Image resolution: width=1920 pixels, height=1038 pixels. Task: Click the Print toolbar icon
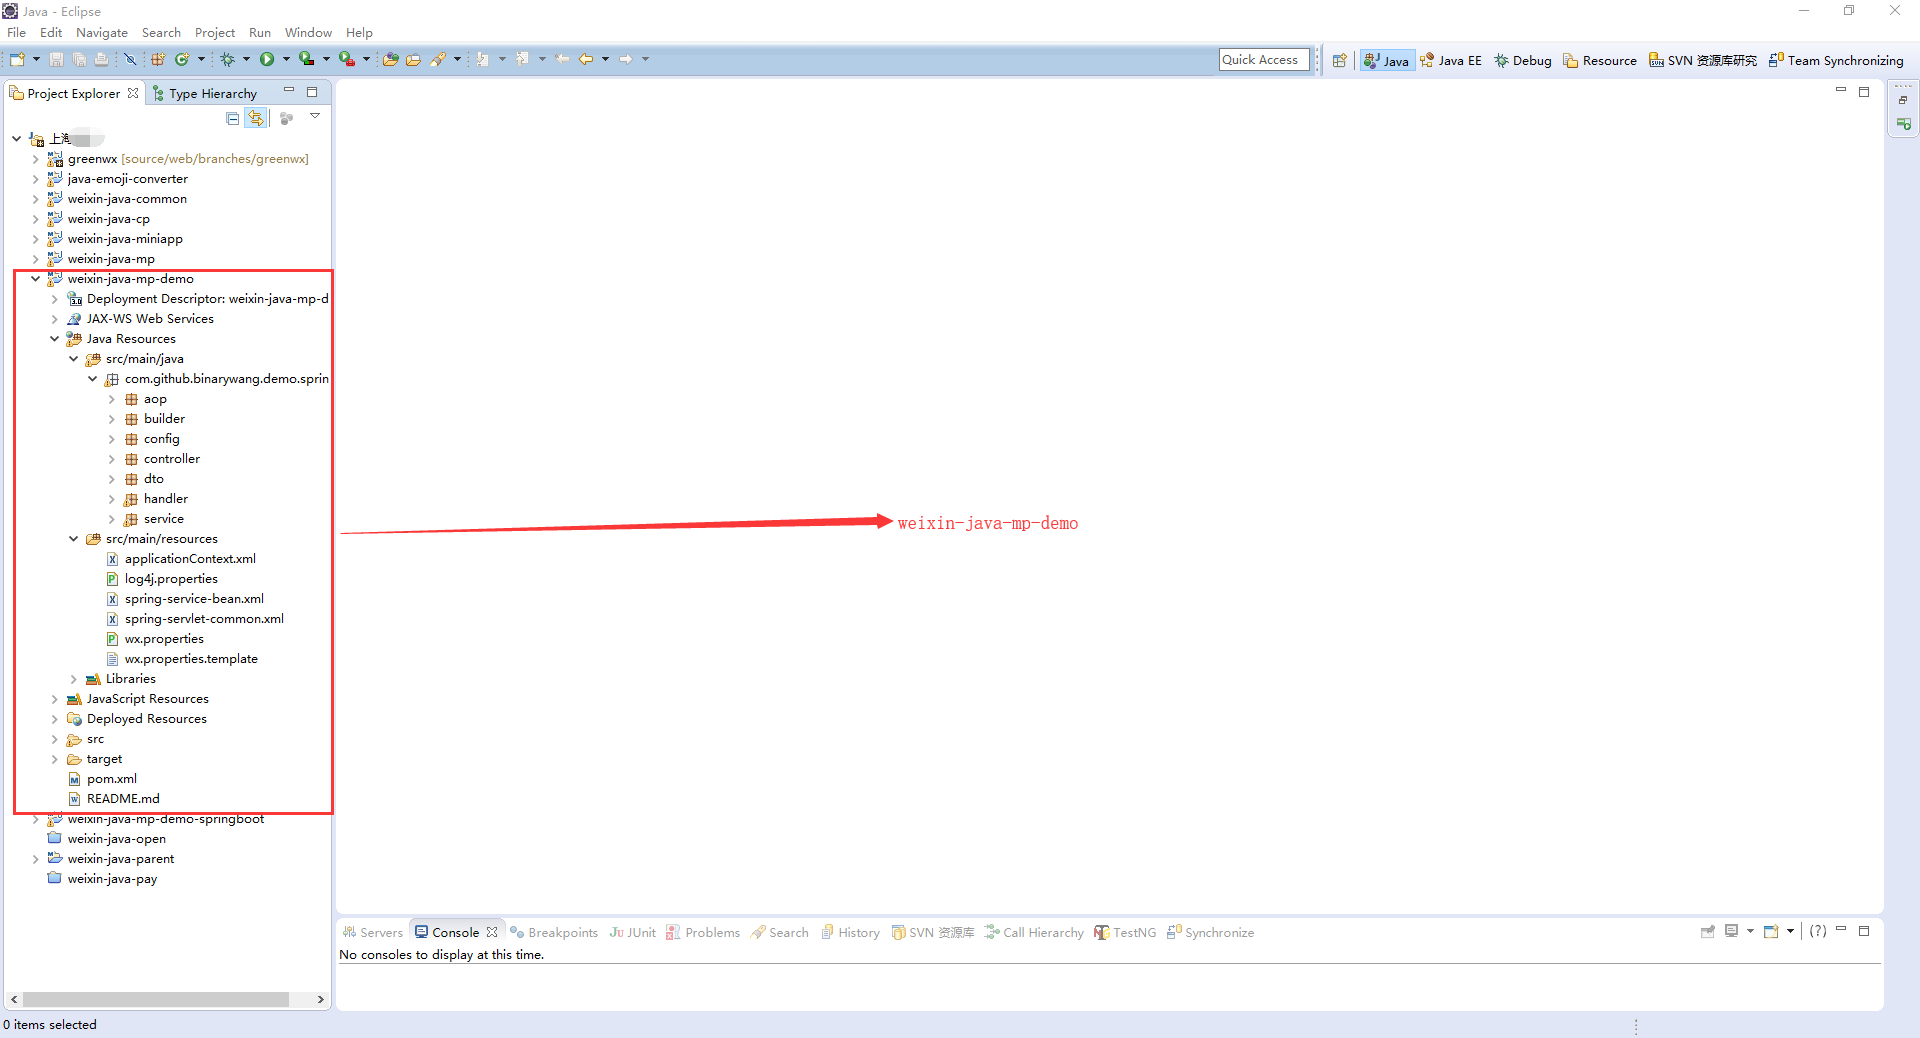(x=101, y=59)
